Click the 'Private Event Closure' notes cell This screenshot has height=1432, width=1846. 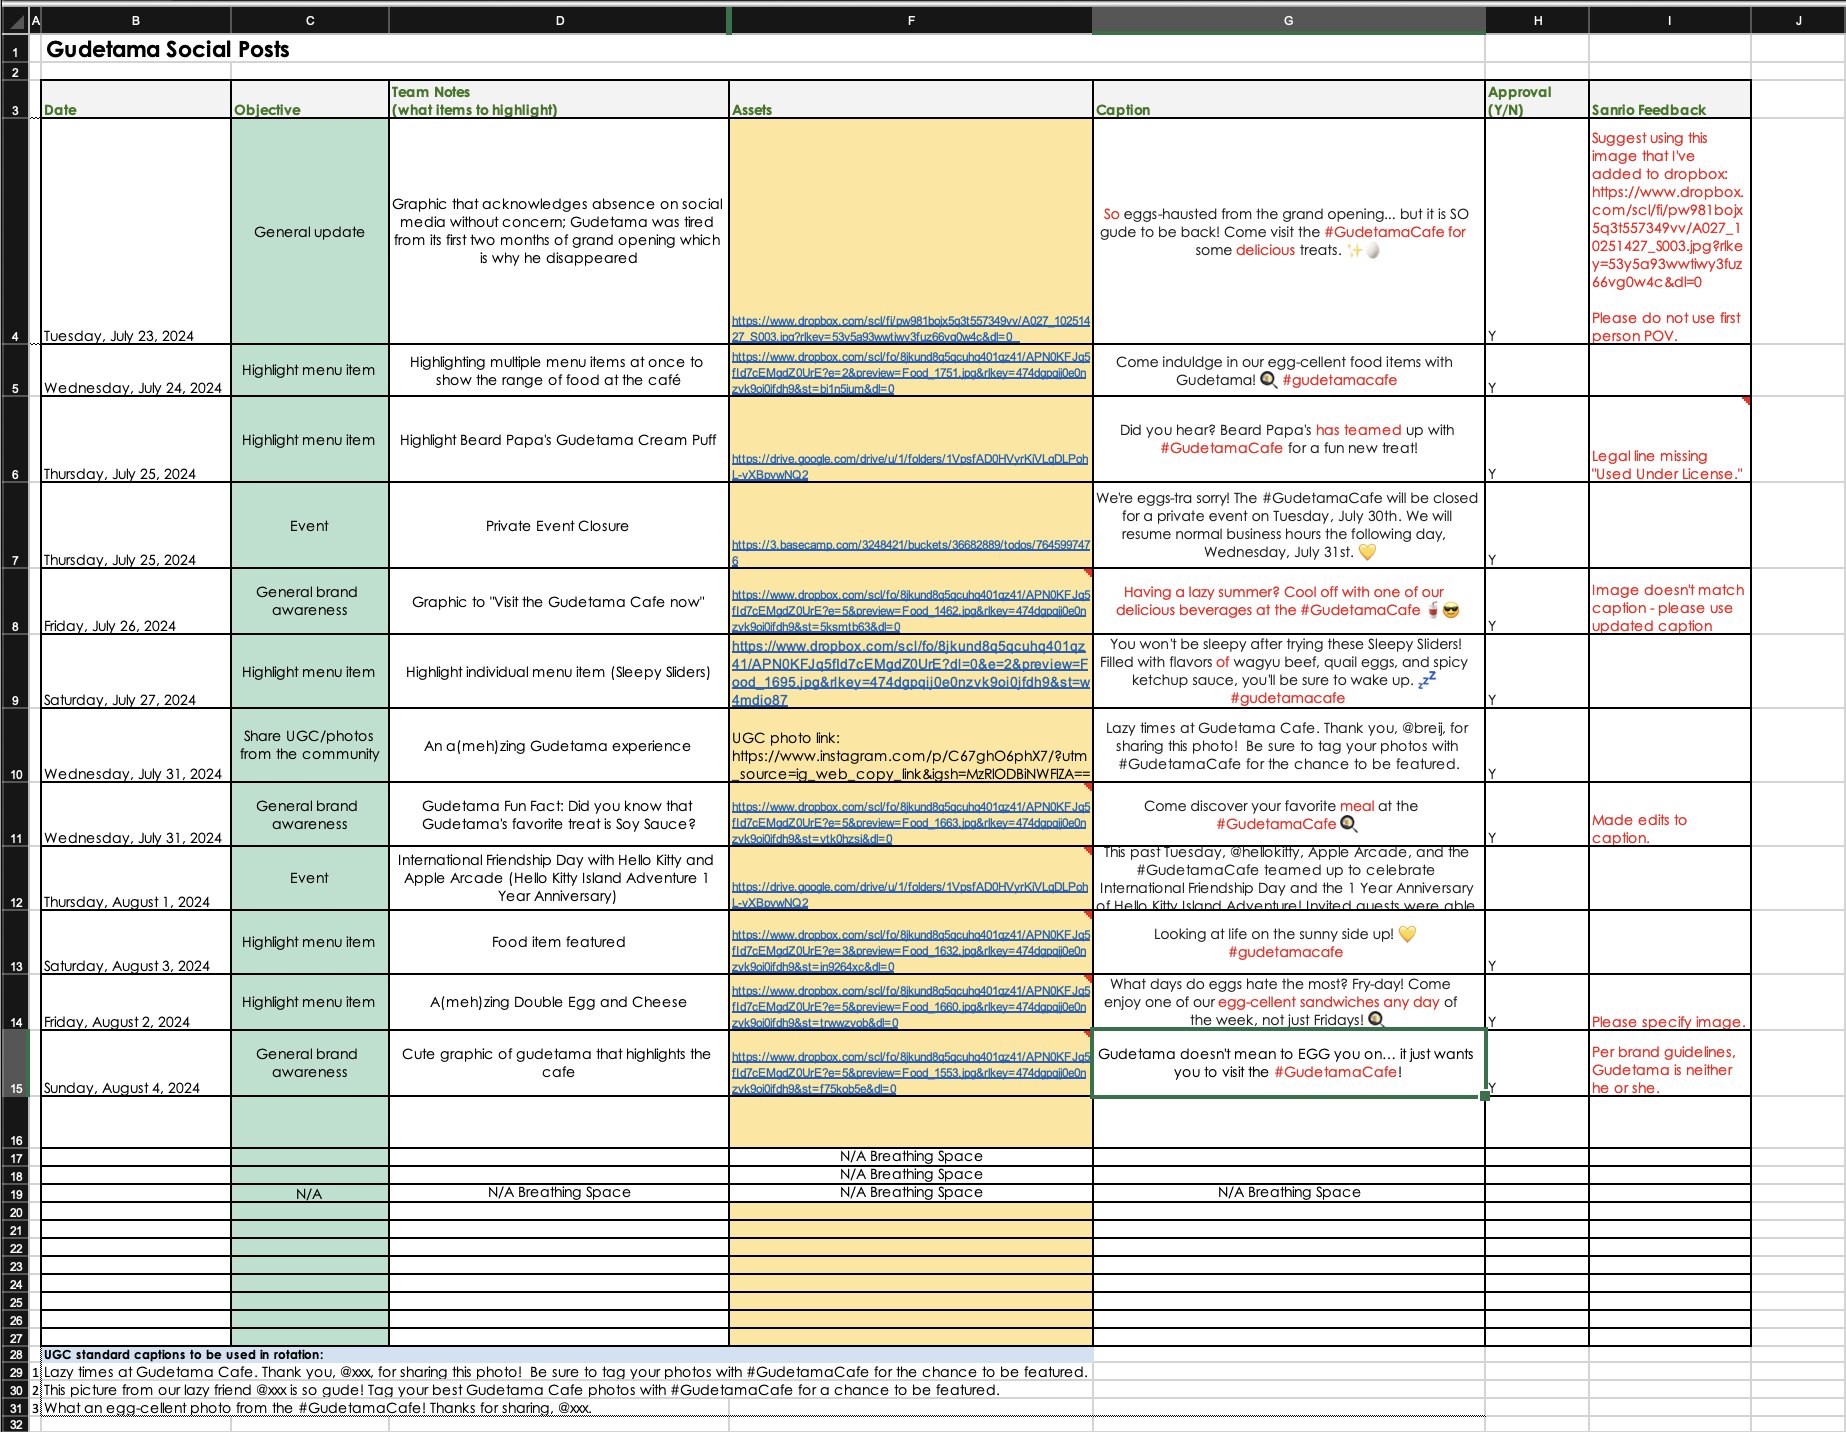click(559, 526)
